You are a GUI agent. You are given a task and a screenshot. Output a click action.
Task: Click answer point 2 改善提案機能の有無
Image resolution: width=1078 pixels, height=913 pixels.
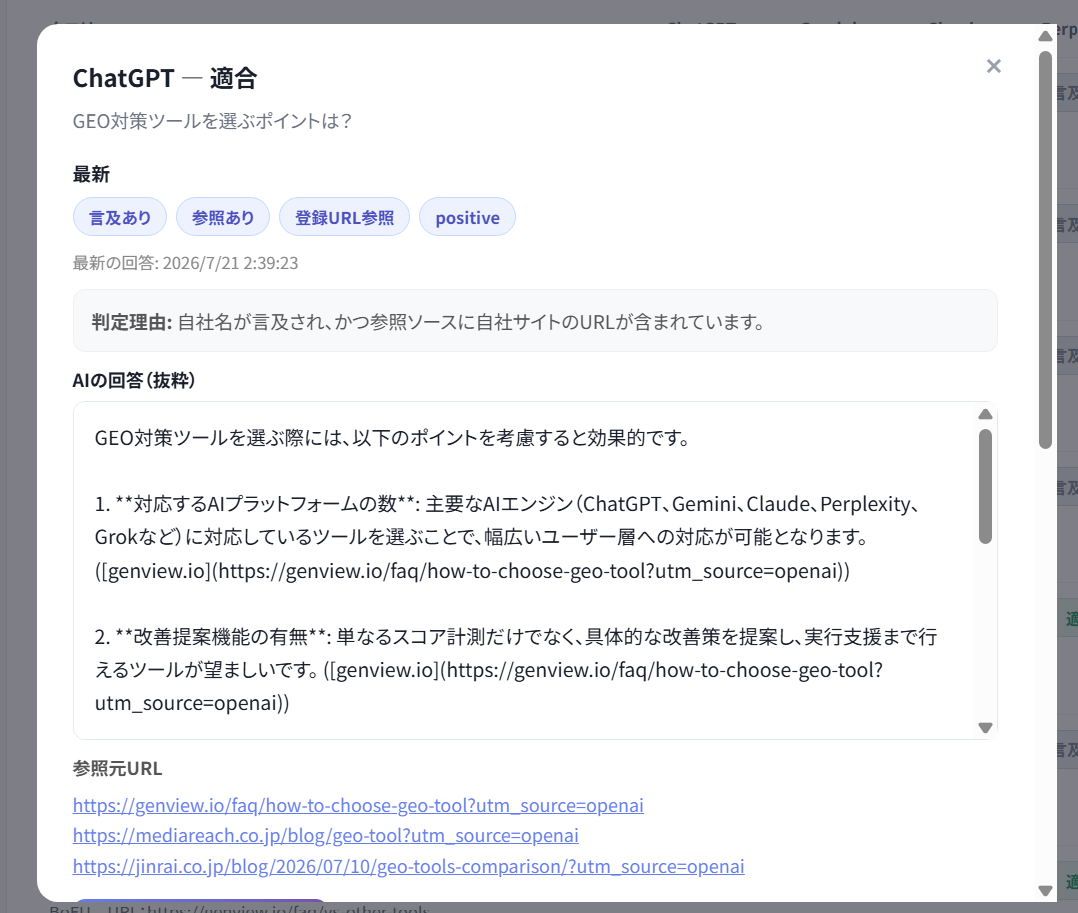pos(516,670)
